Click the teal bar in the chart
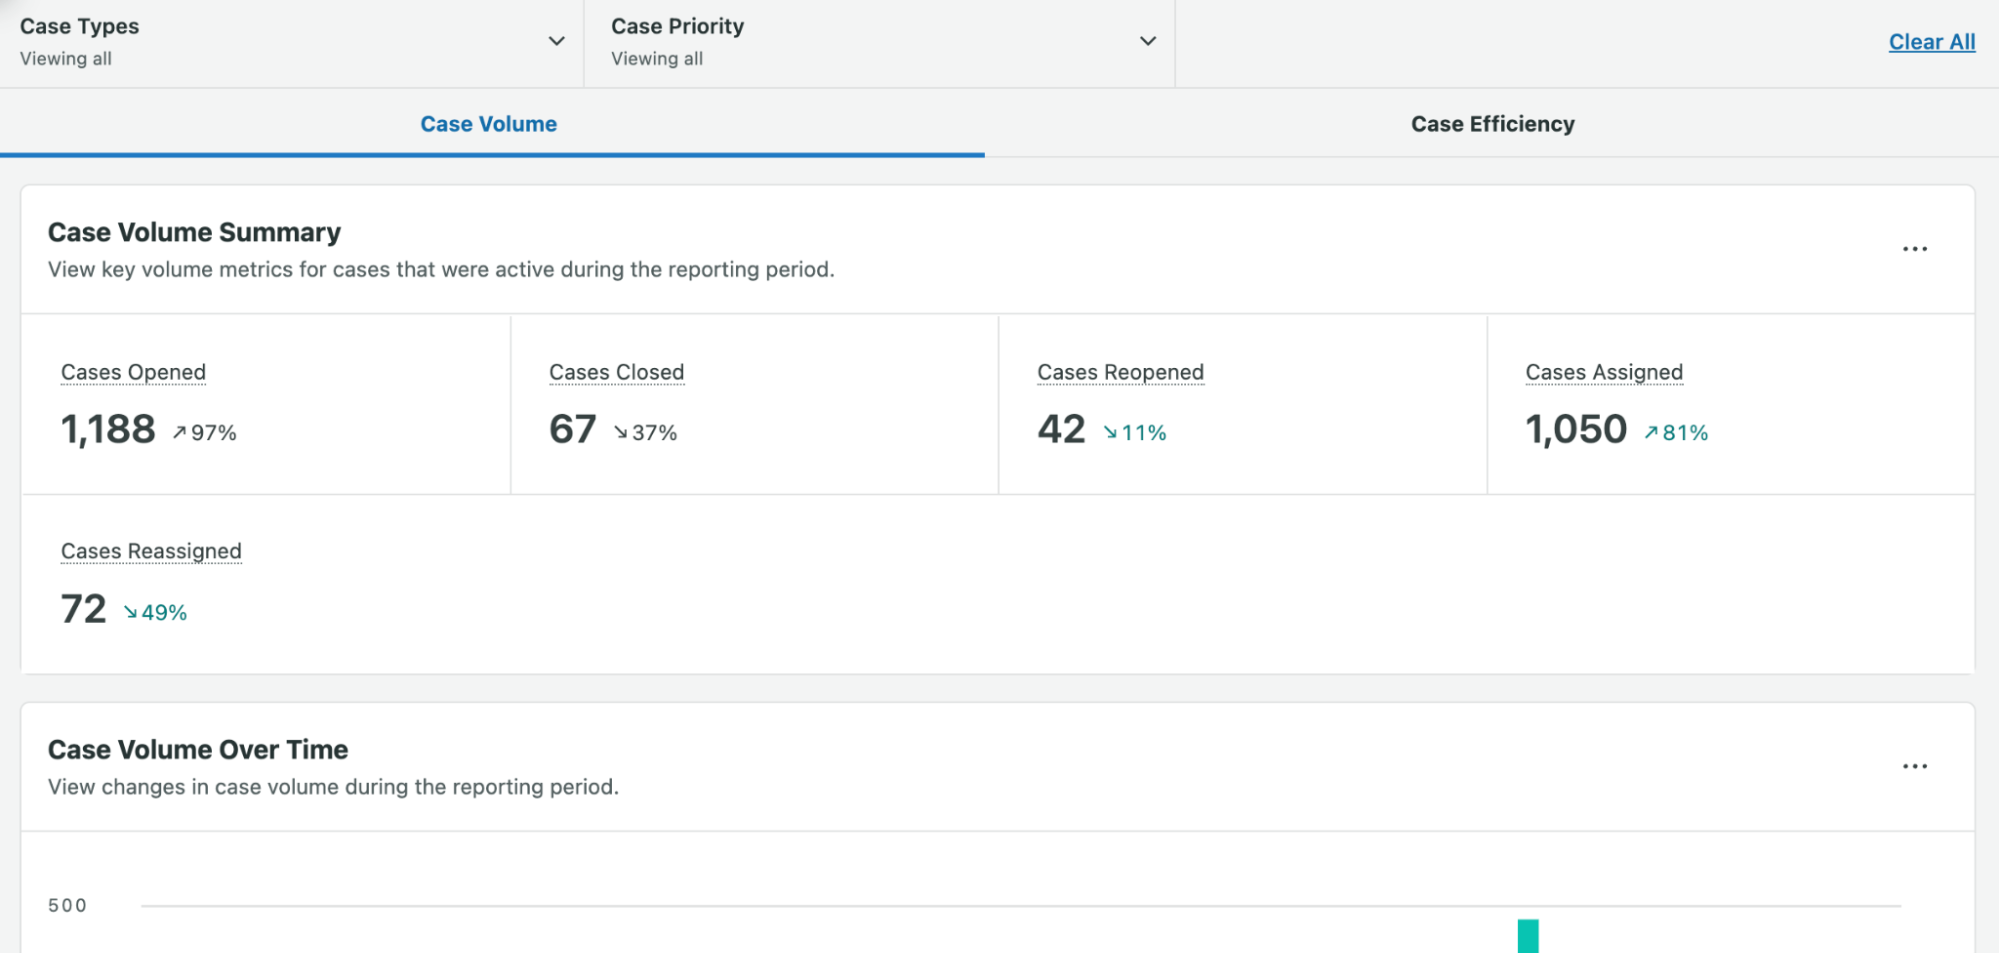Screen dimensions: 1999x953 [x=1527, y=938]
